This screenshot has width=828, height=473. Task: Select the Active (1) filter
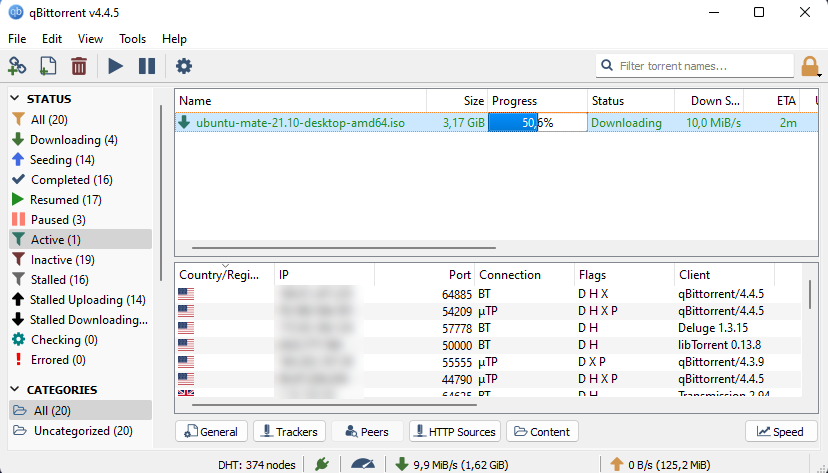(80, 240)
